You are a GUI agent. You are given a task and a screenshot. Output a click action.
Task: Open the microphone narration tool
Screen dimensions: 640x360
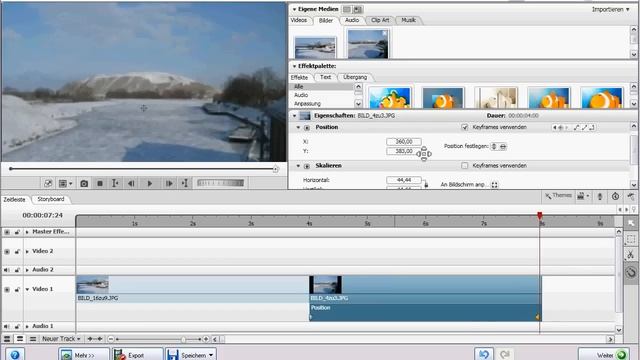pyautogui.click(x=600, y=196)
